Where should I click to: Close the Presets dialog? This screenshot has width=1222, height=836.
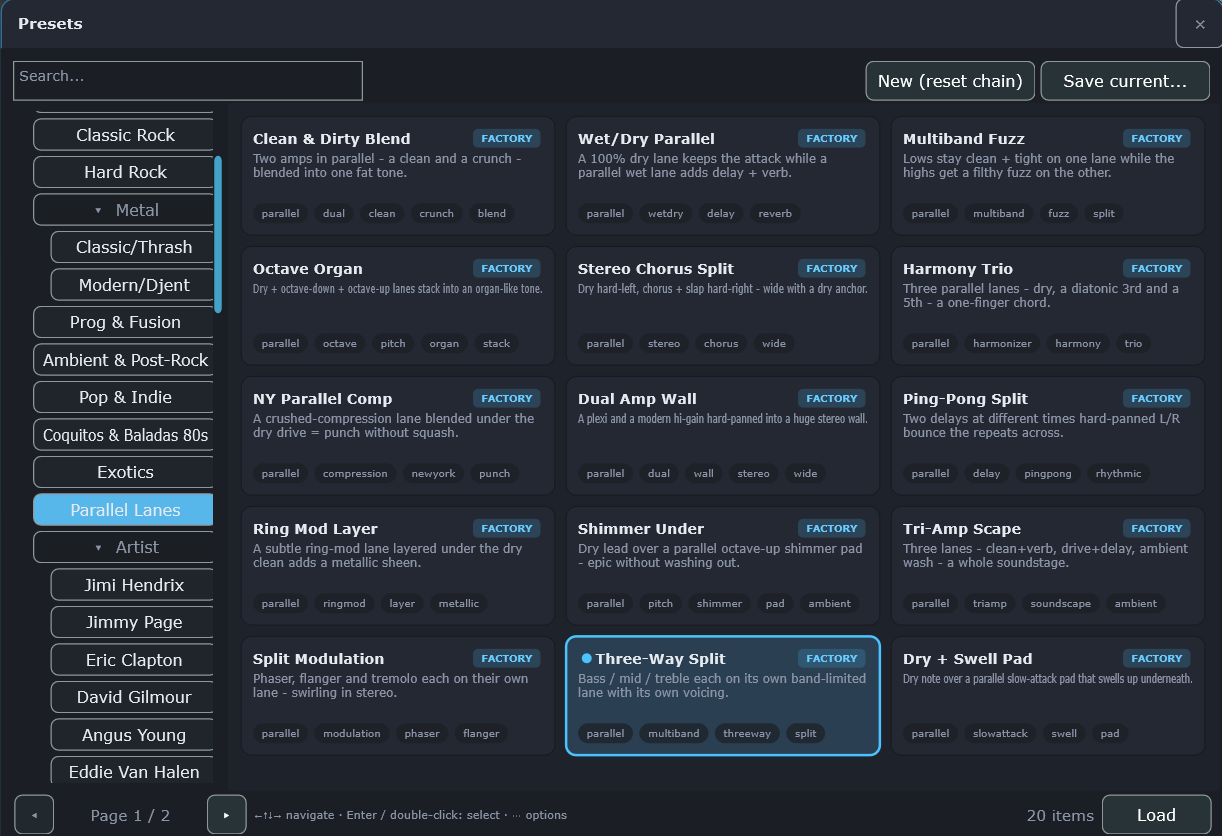[1199, 24]
